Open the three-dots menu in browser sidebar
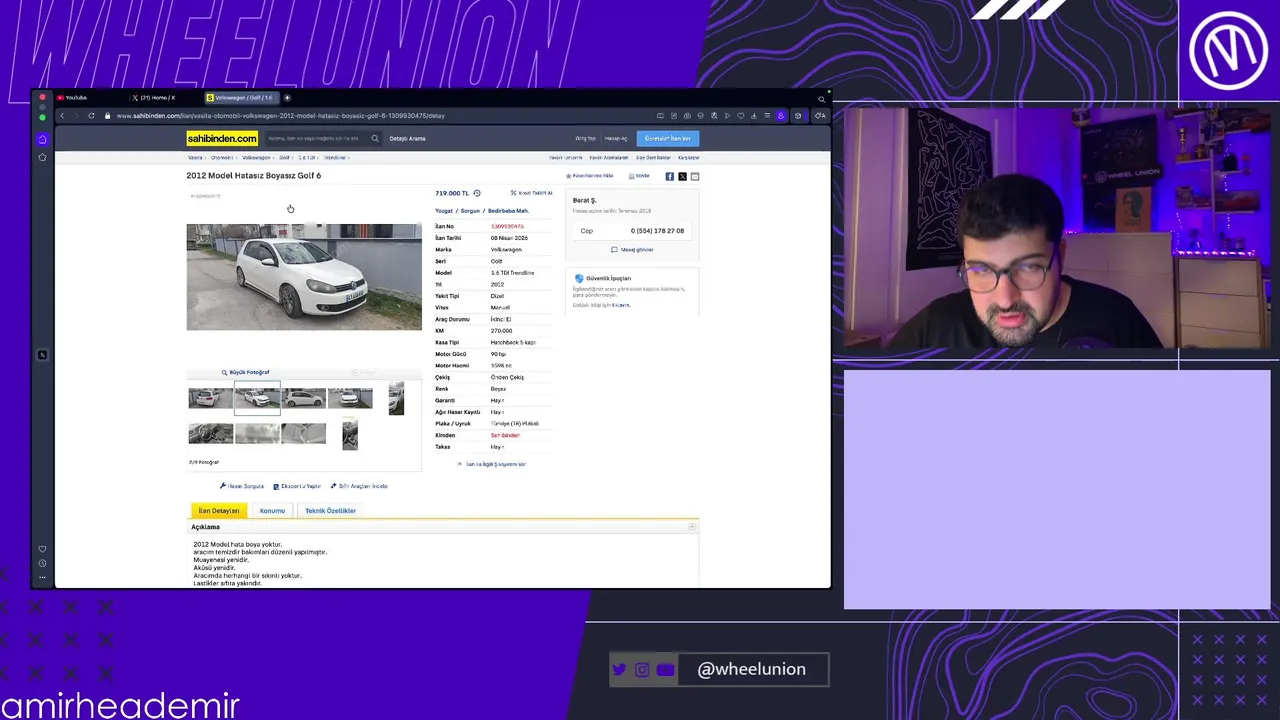The width and height of the screenshot is (1280, 720). click(42, 577)
